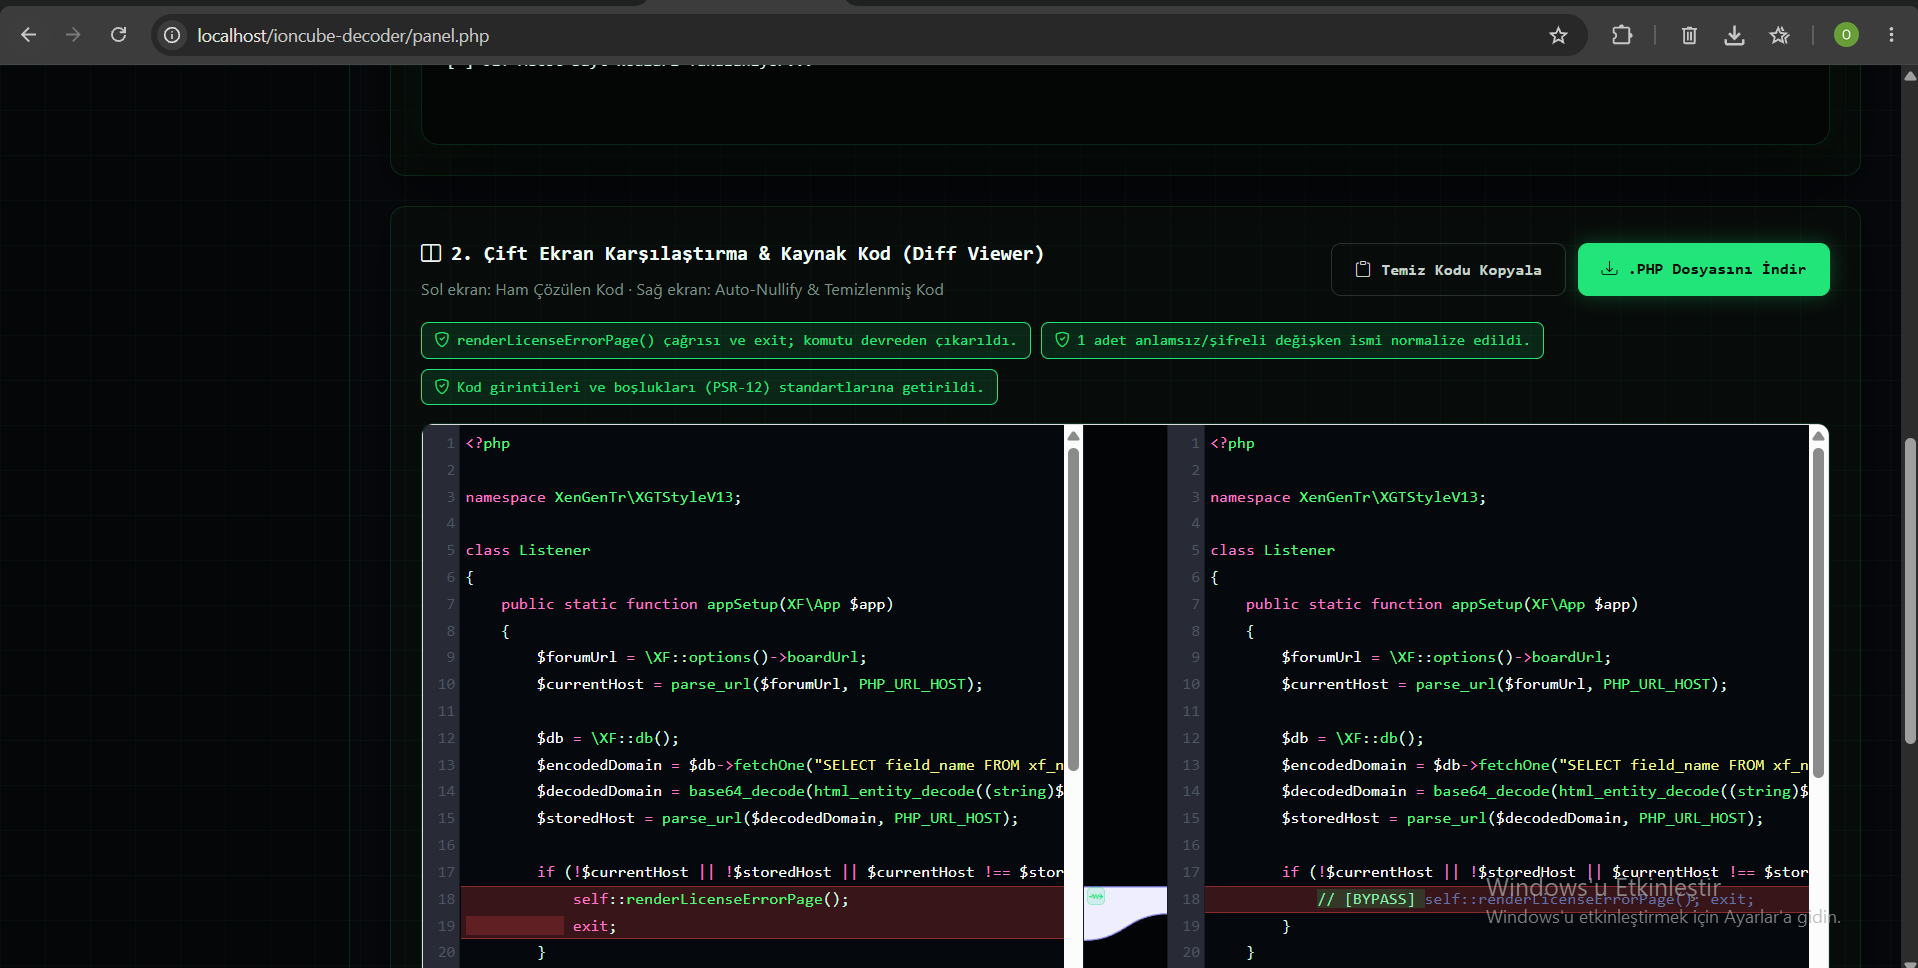This screenshot has height=968, width=1918.
Task: Click '$currentHost = parse_url' line in the right pane
Action: (1504, 684)
